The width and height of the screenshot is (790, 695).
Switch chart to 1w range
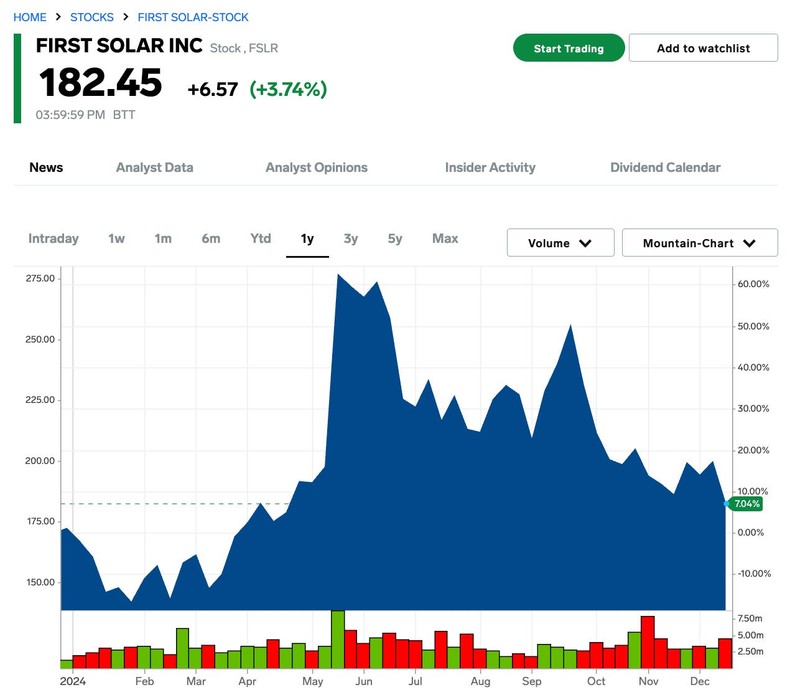pos(116,238)
